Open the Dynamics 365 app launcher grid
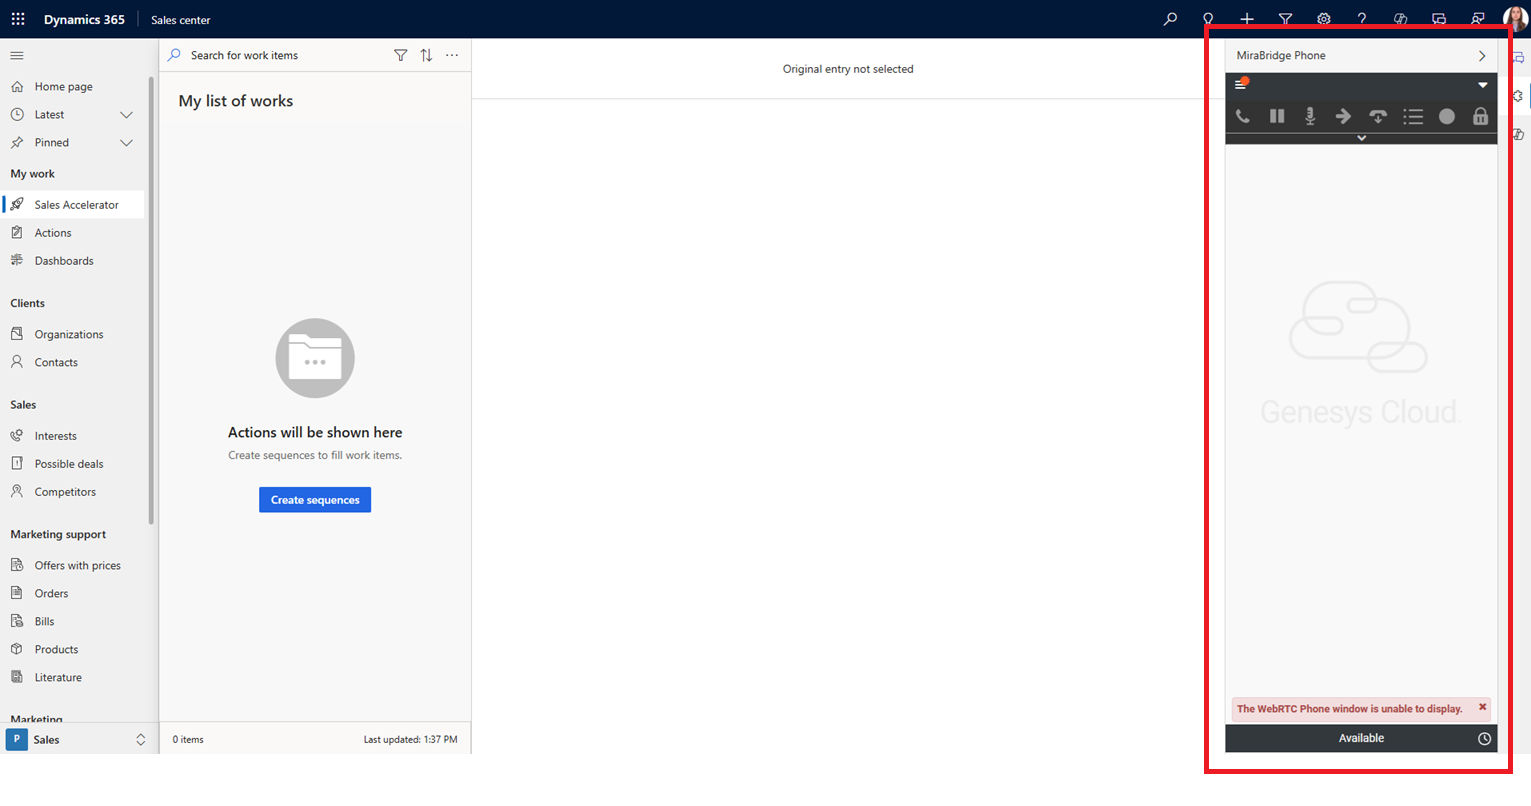Screen dimensions: 1531x806 pos(18,19)
